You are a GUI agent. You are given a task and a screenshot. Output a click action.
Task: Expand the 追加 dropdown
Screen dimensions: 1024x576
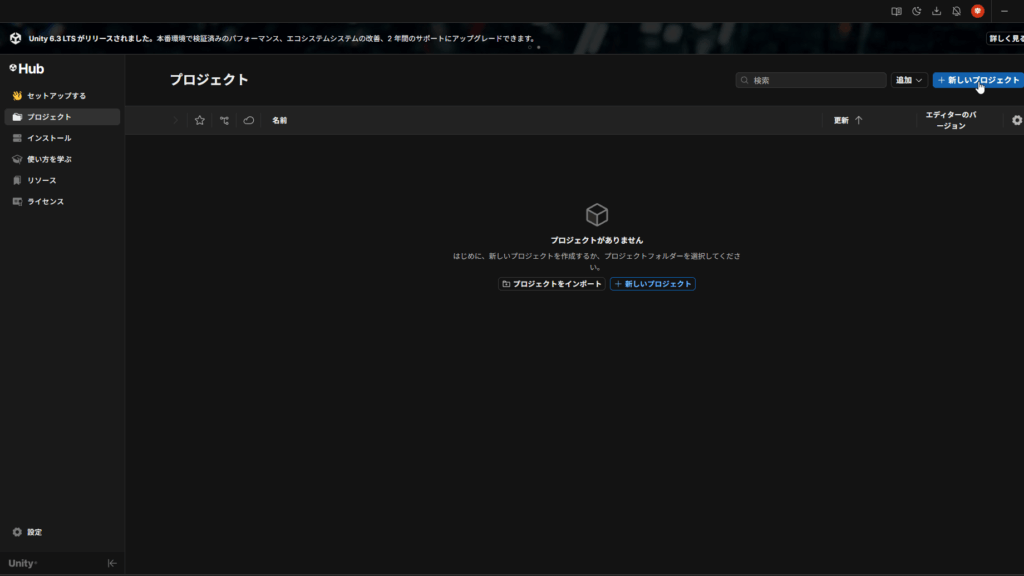(x=908, y=80)
